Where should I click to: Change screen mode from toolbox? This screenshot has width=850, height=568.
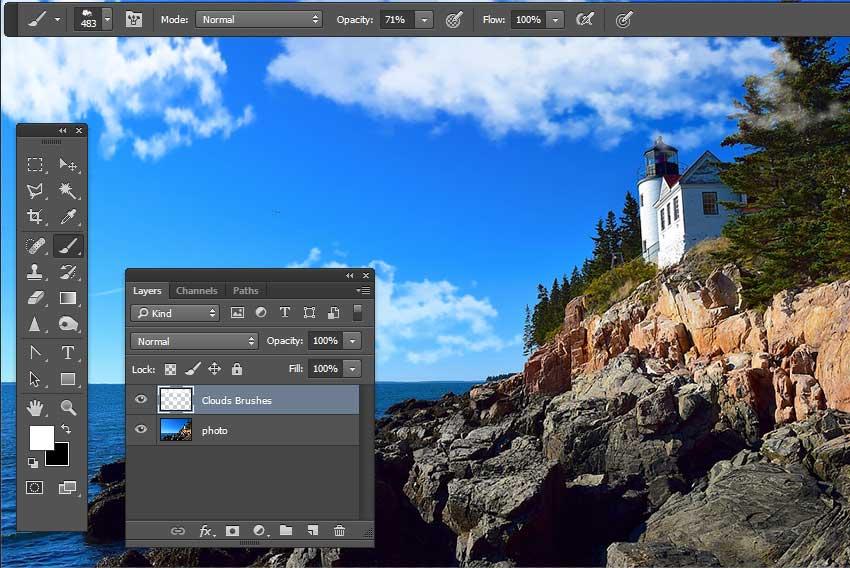(67, 487)
